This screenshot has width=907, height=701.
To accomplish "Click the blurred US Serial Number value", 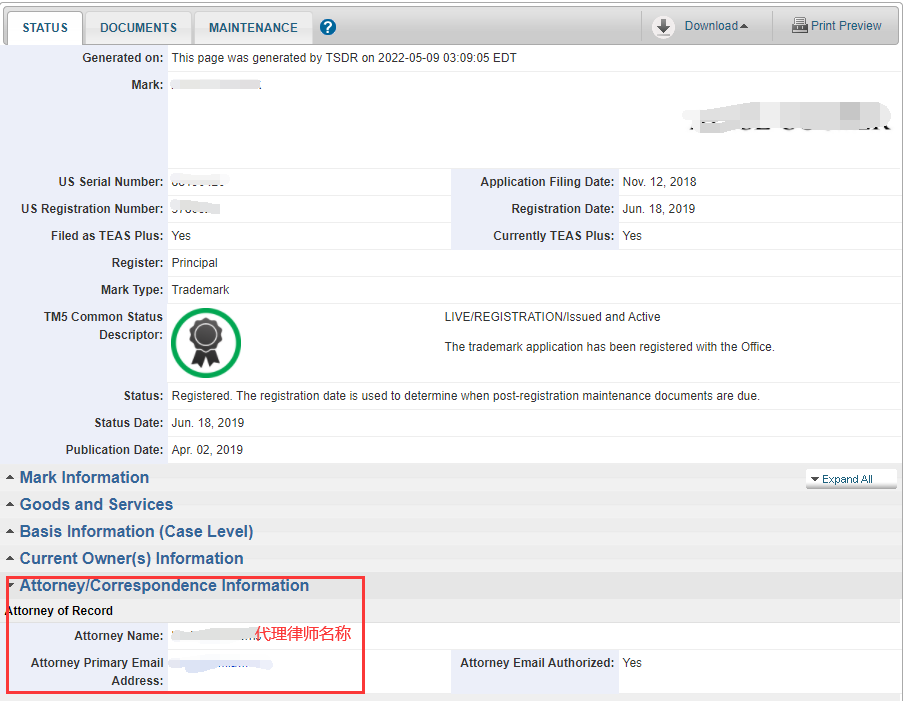I will click(197, 183).
